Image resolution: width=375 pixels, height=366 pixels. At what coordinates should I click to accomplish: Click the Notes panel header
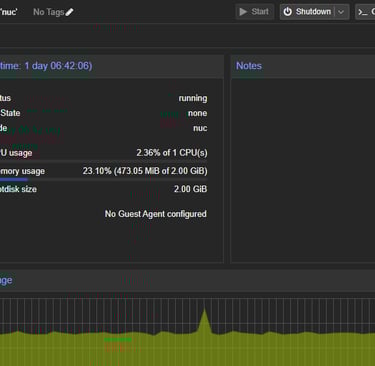(x=303, y=66)
